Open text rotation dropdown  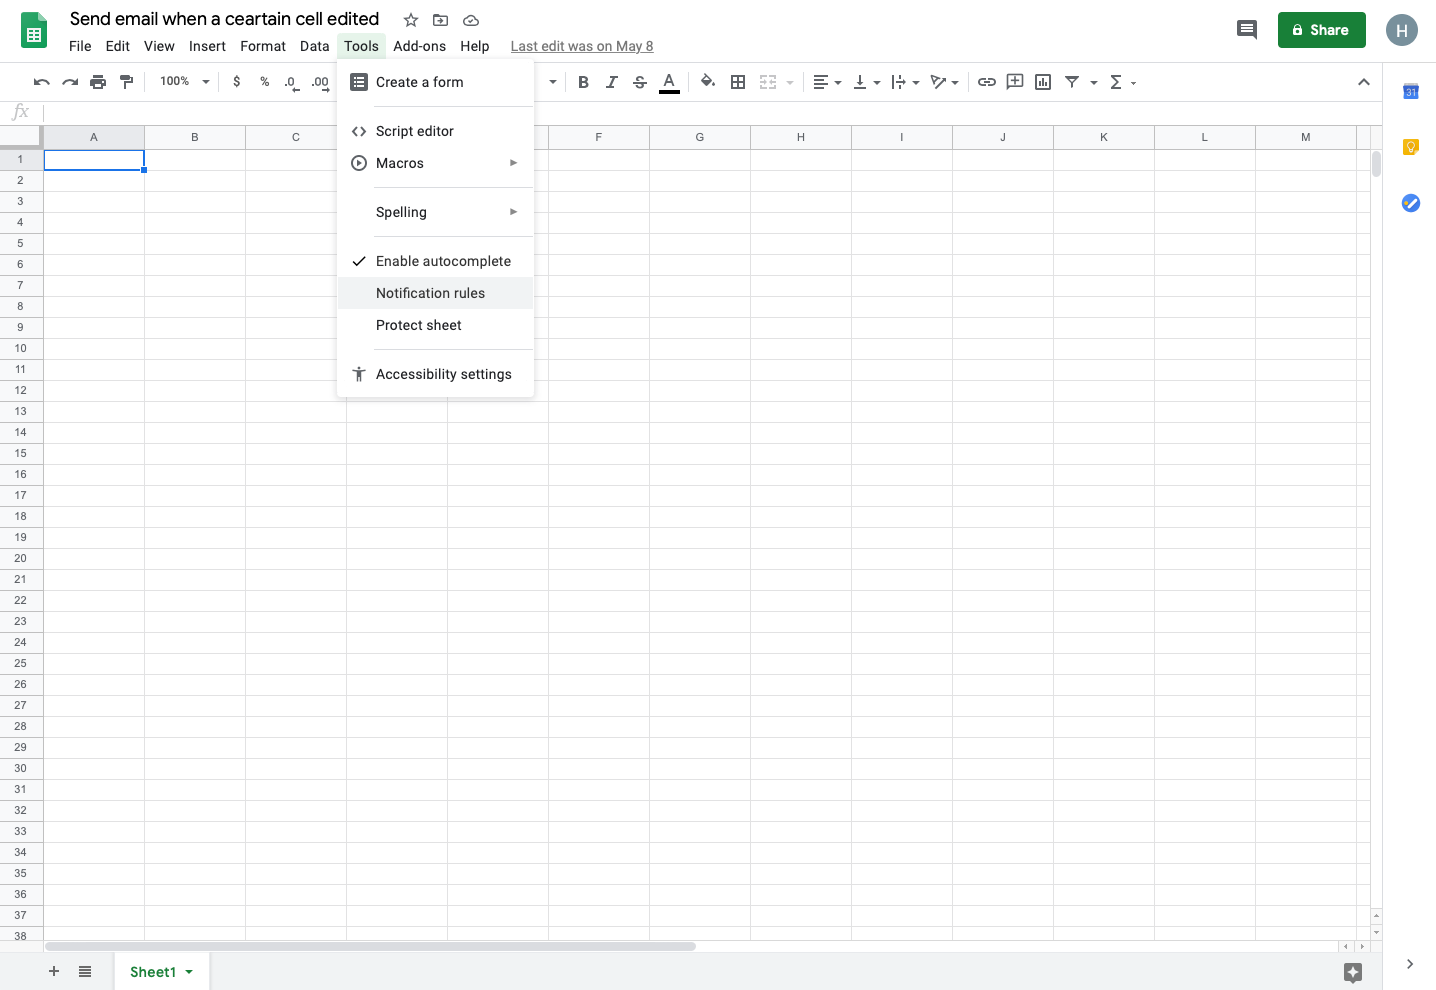(944, 82)
